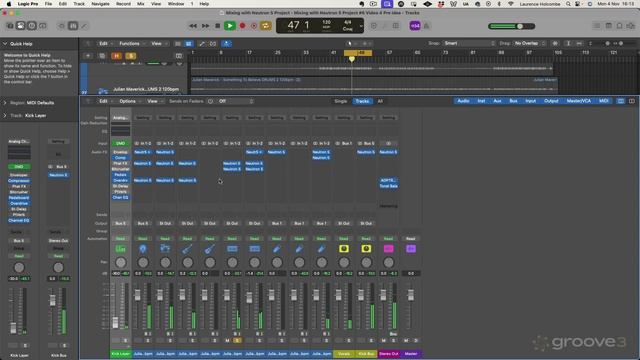Click the Kick Layer channel strip green icon

(120, 249)
